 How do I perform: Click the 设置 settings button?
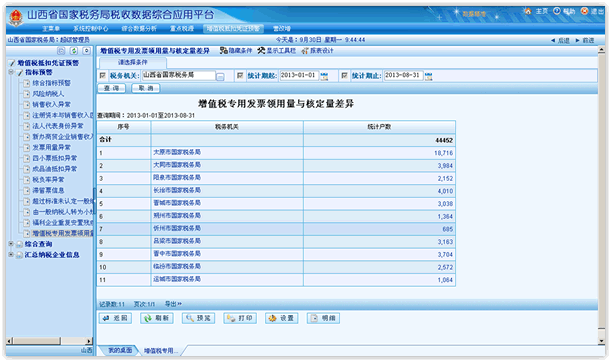[282, 318]
